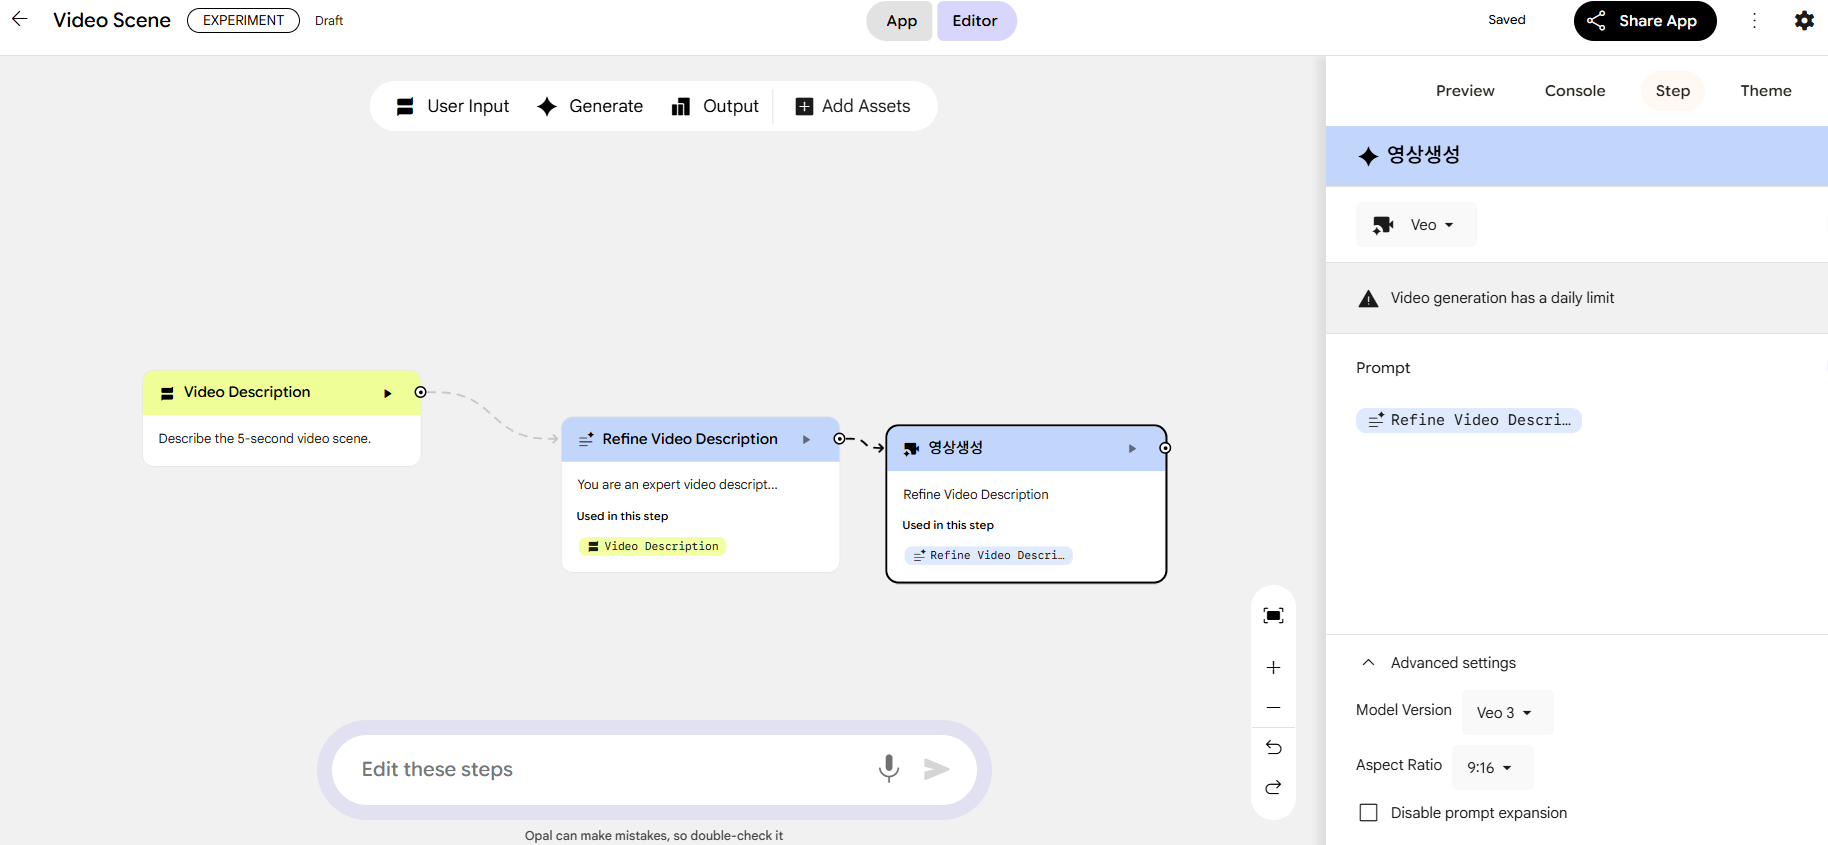Click the microphone icon in edit box
Viewport: 1828px width, 845px height.
[889, 768]
